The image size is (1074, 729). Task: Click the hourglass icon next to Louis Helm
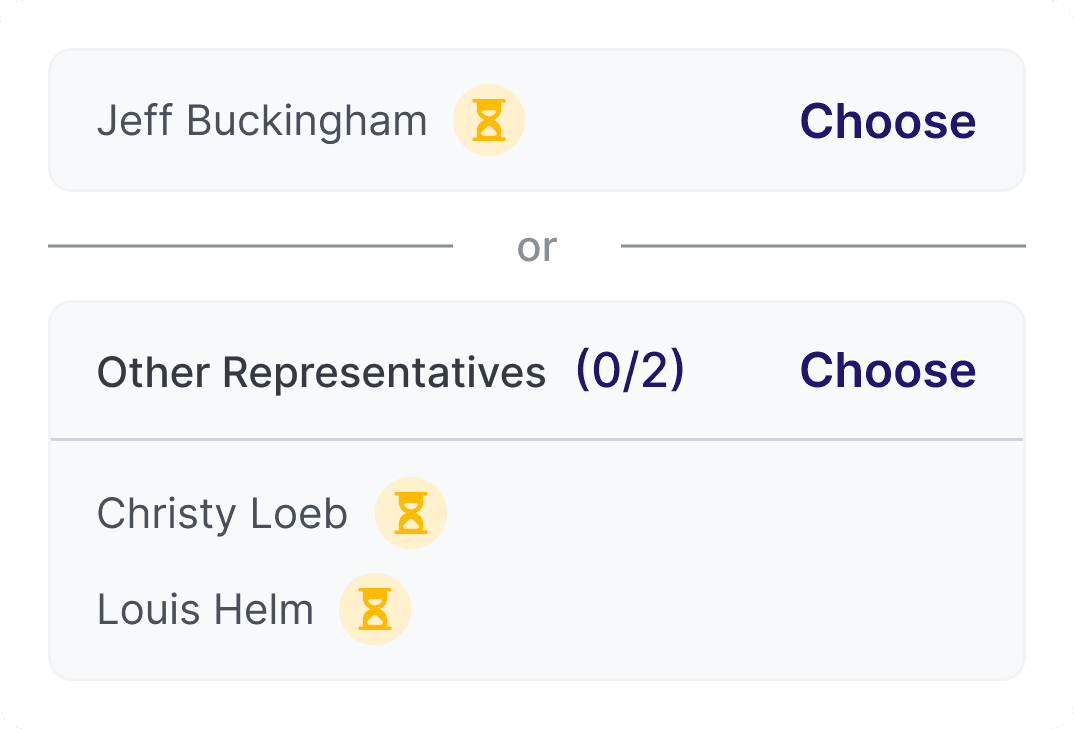[375, 609]
